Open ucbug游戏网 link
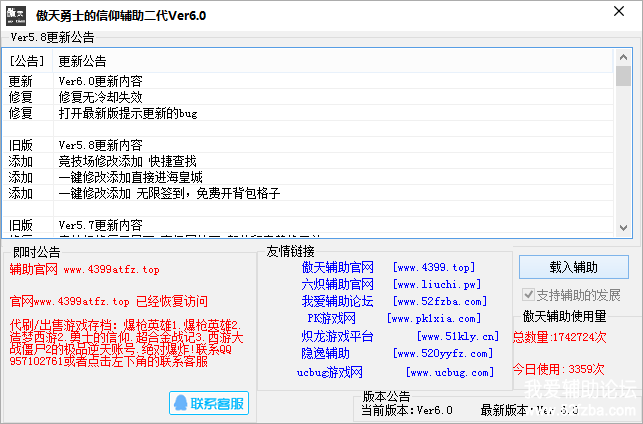The height and width of the screenshot is (424, 643). (x=330, y=372)
